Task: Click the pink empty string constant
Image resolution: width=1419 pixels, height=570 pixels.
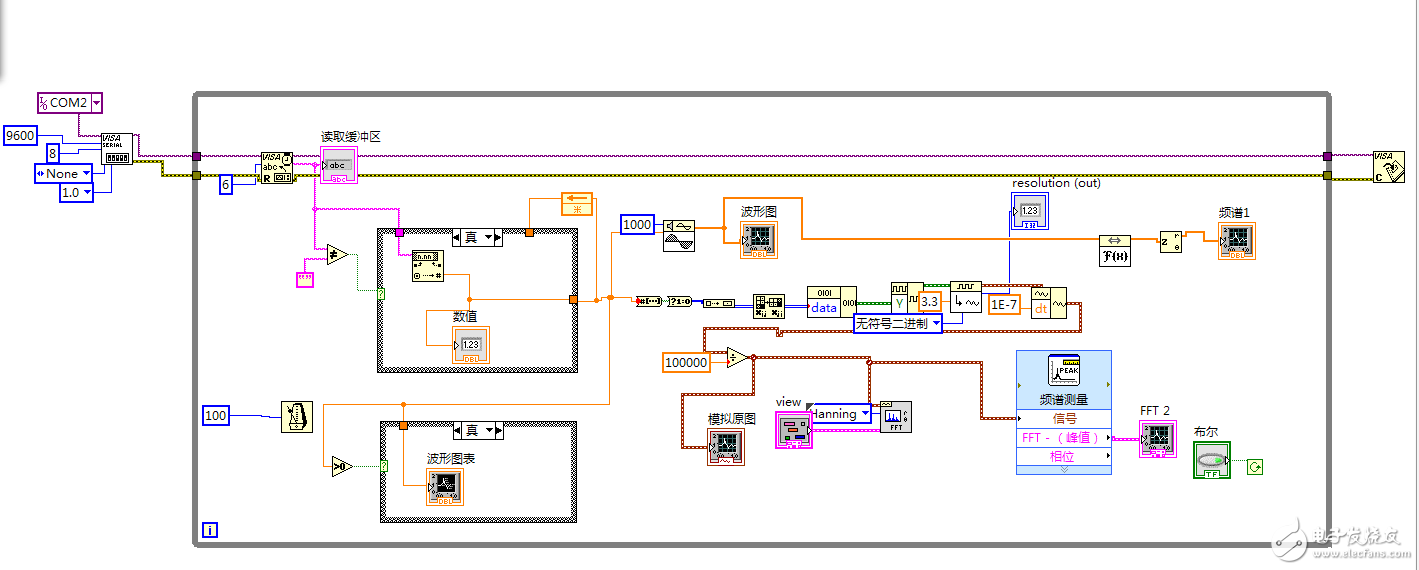Action: point(305,279)
